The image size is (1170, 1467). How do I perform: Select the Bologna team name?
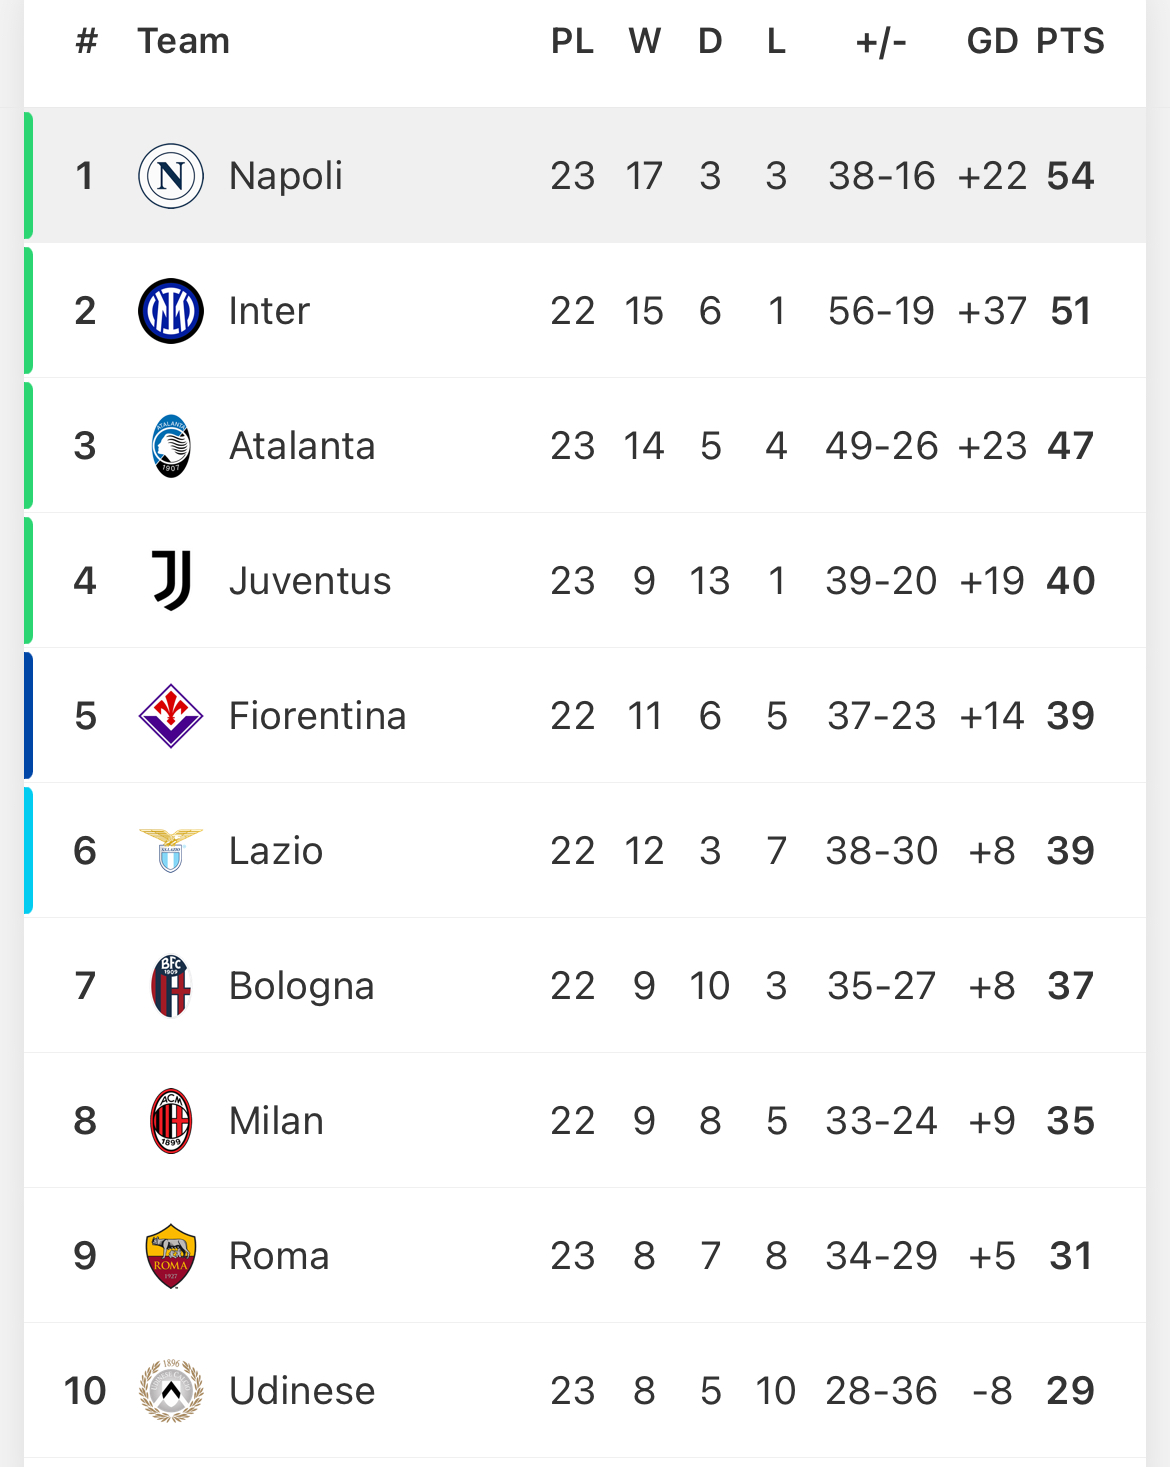301,986
